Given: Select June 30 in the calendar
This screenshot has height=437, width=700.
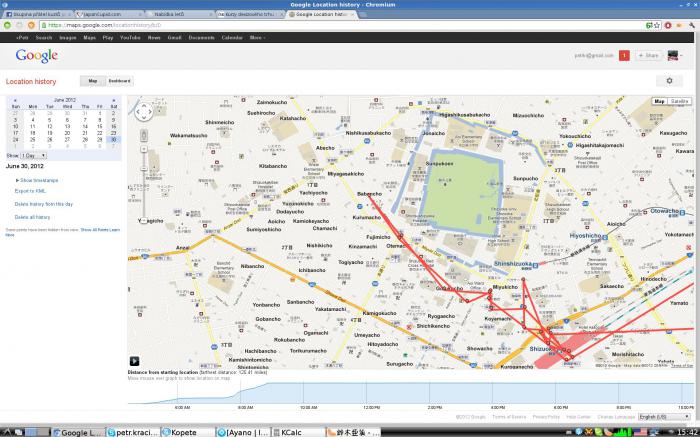Looking at the screenshot, I should pos(113,140).
